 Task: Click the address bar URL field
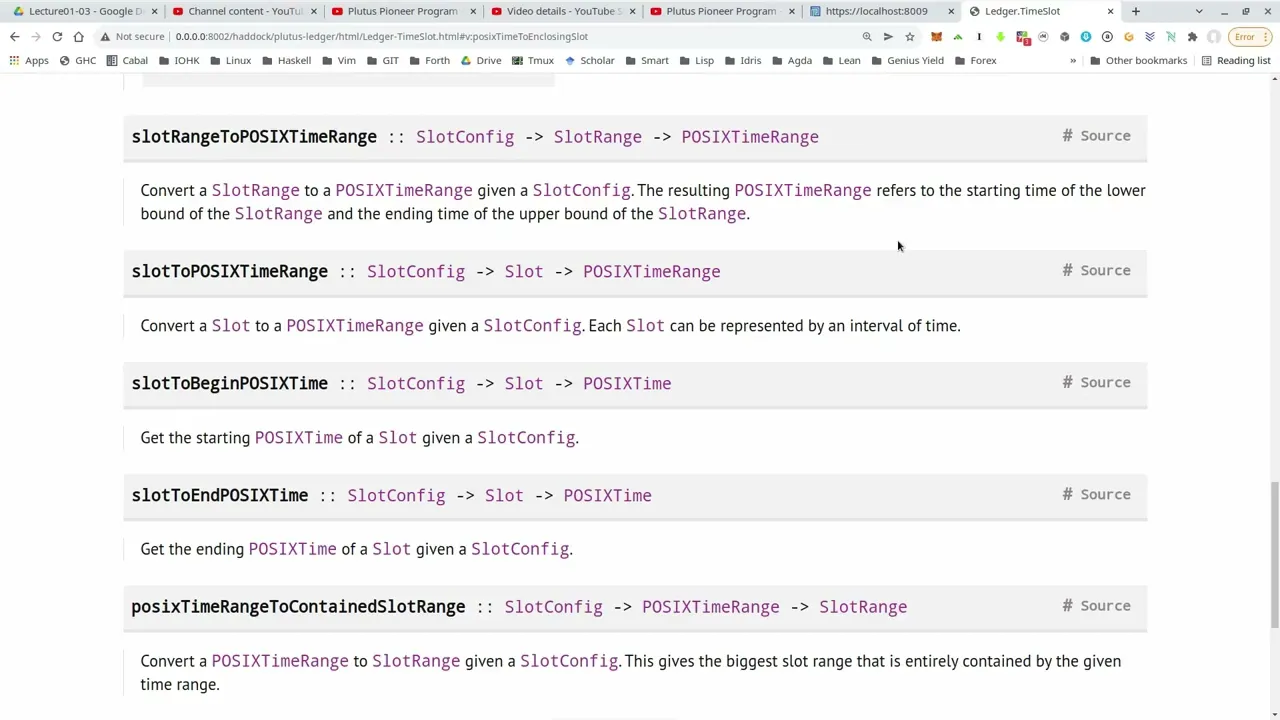[x=500, y=37]
